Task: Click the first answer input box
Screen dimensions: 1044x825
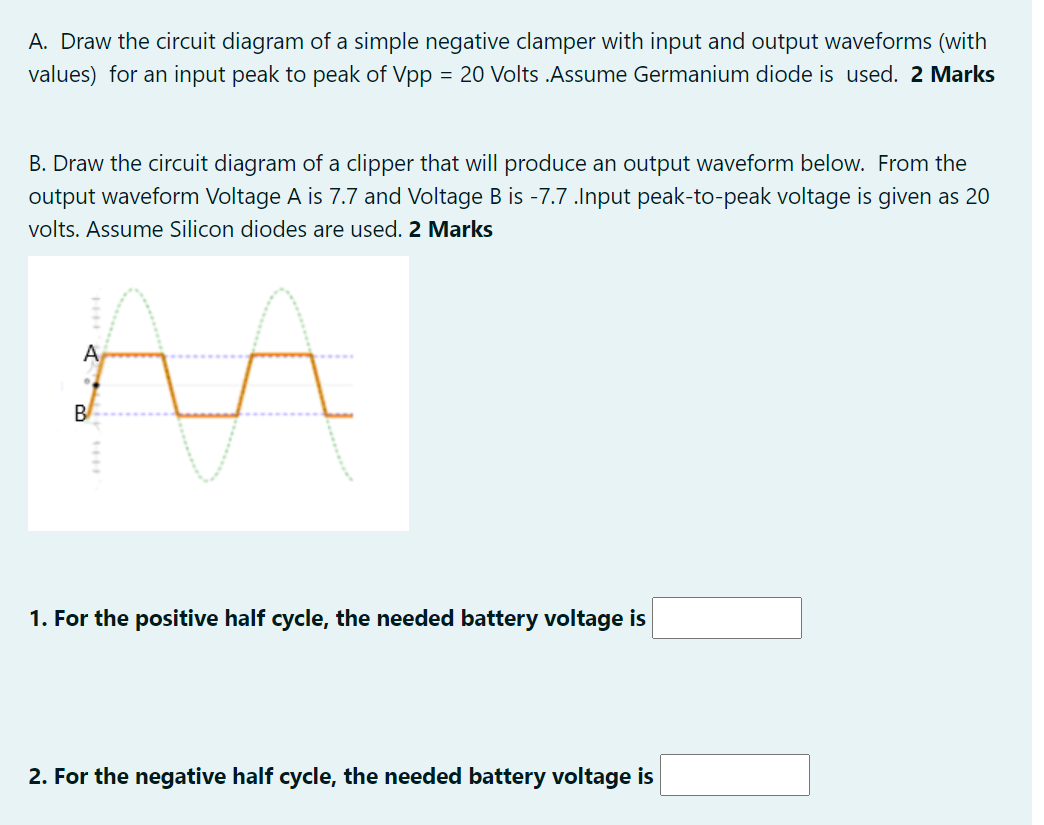Action: click(x=727, y=618)
